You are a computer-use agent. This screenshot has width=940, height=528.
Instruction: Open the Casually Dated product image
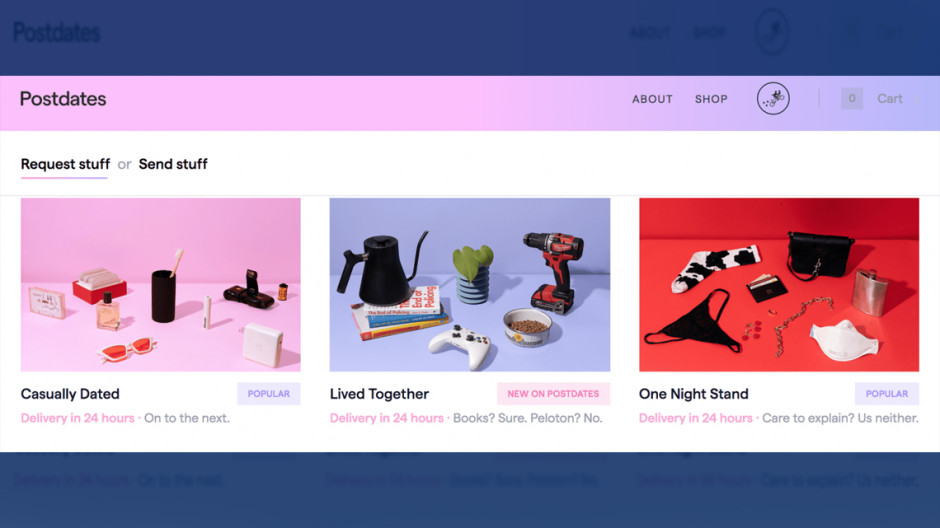click(161, 285)
